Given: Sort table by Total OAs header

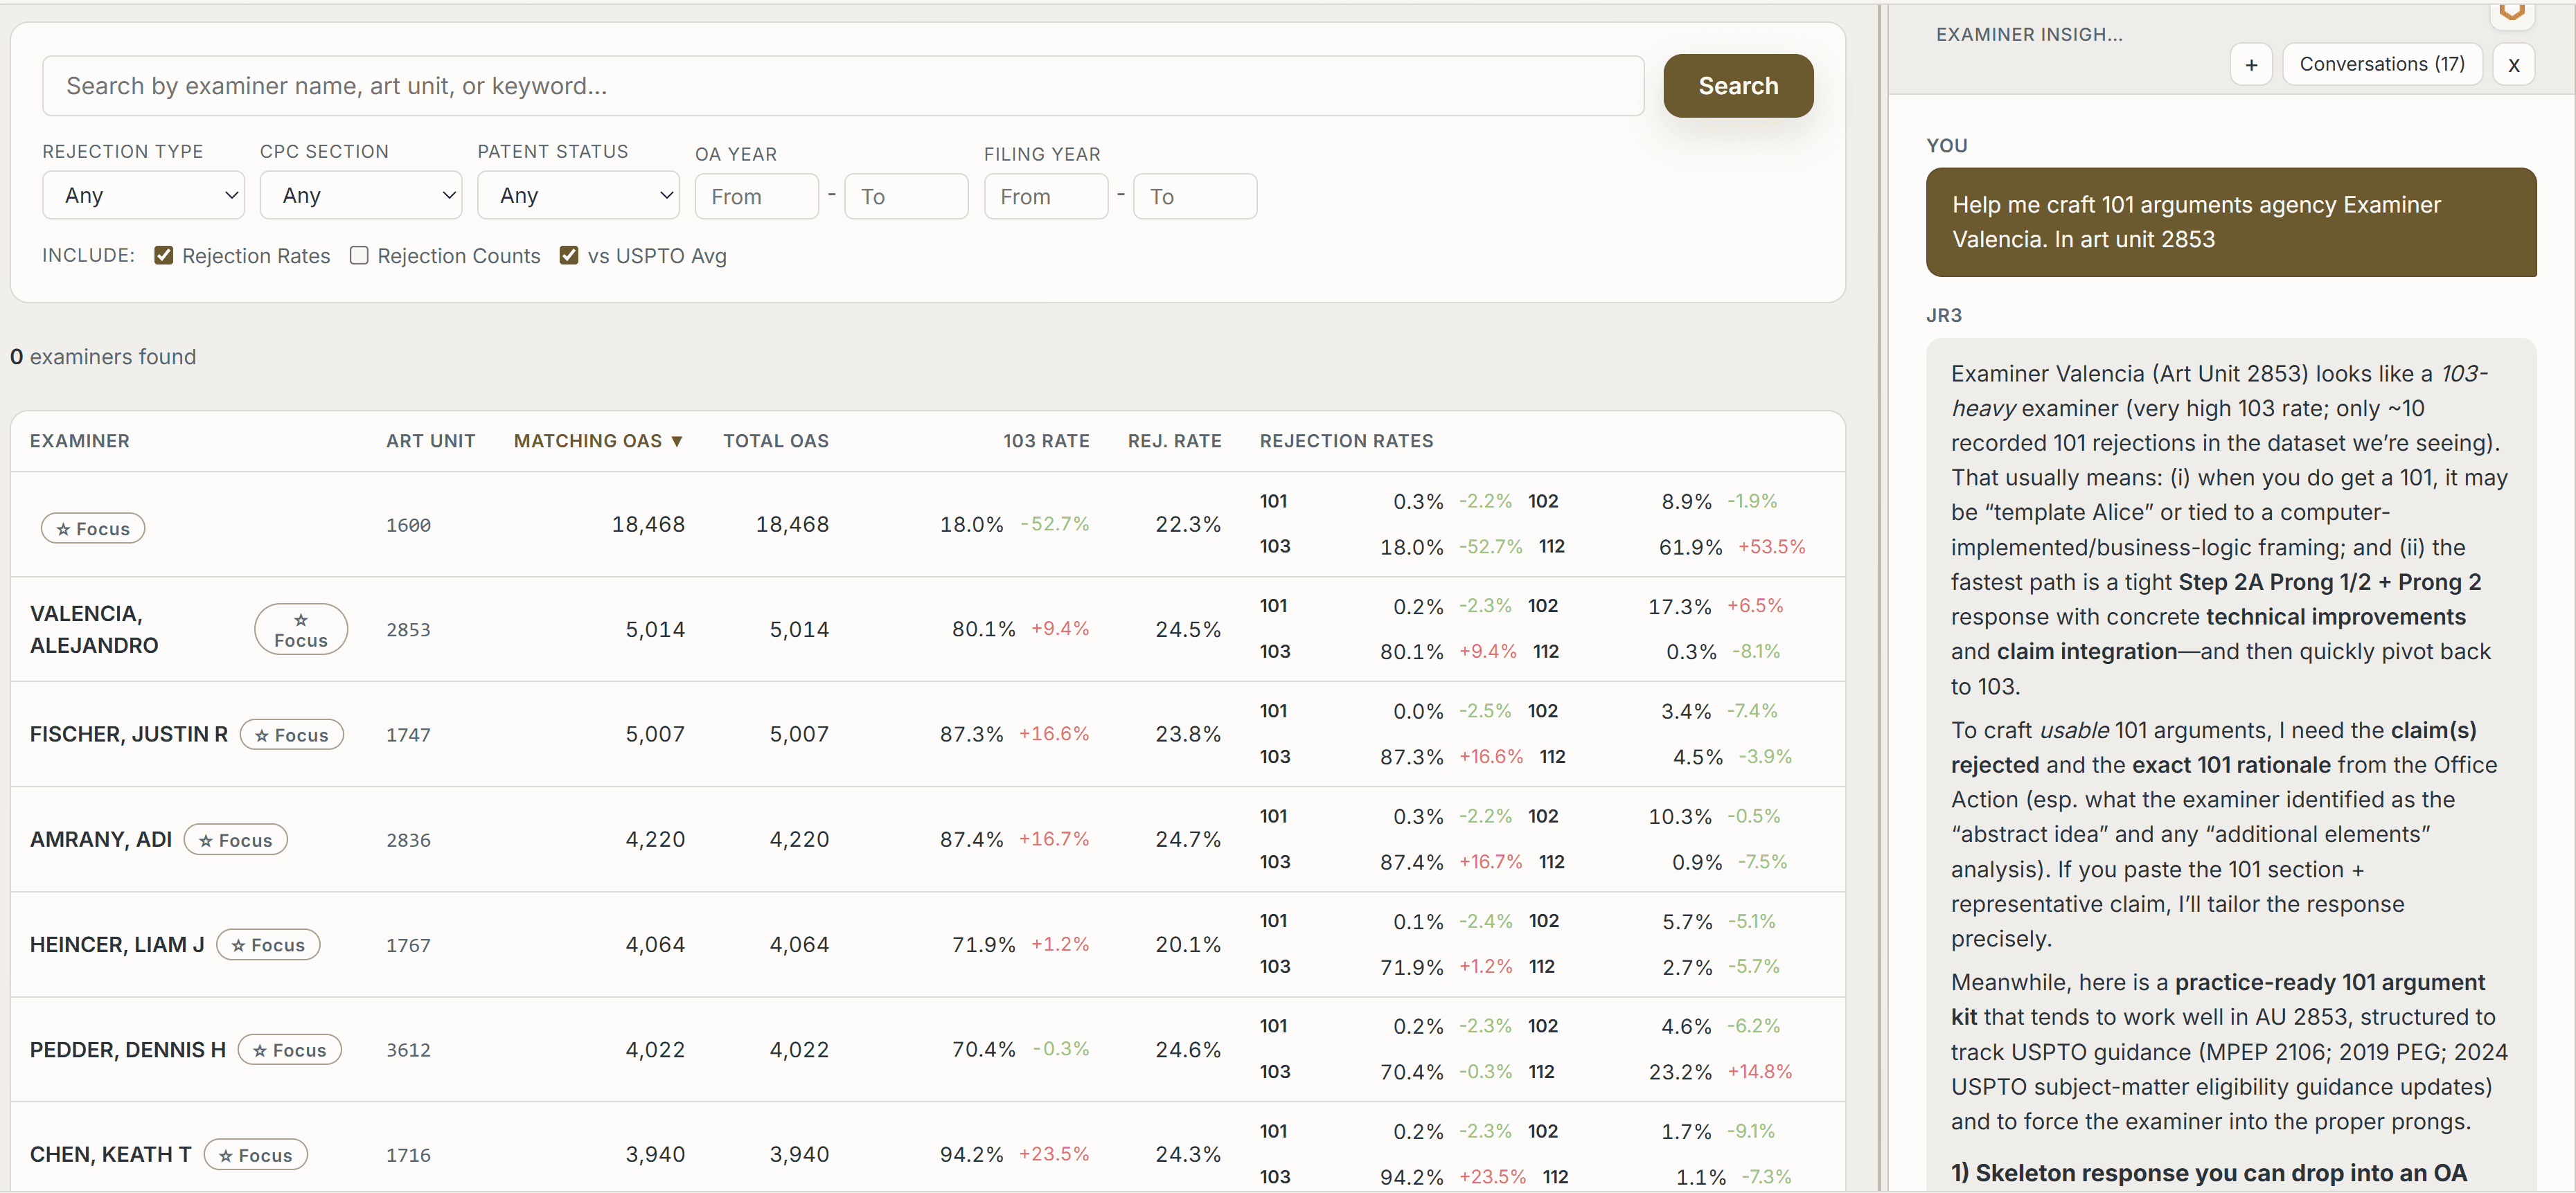Looking at the screenshot, I should point(776,441).
